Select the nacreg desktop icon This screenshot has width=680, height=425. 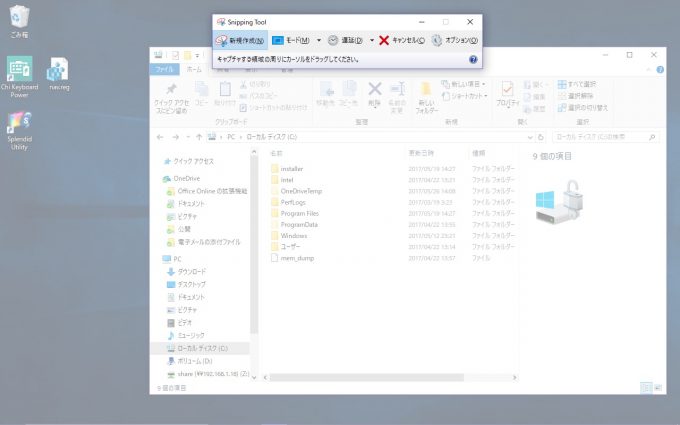(x=59, y=74)
